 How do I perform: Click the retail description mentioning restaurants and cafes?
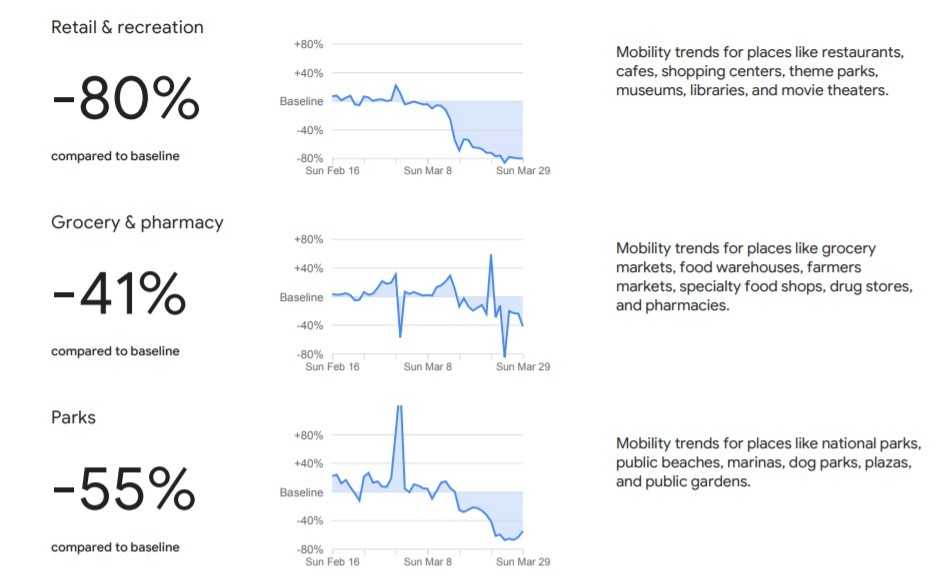(761, 71)
